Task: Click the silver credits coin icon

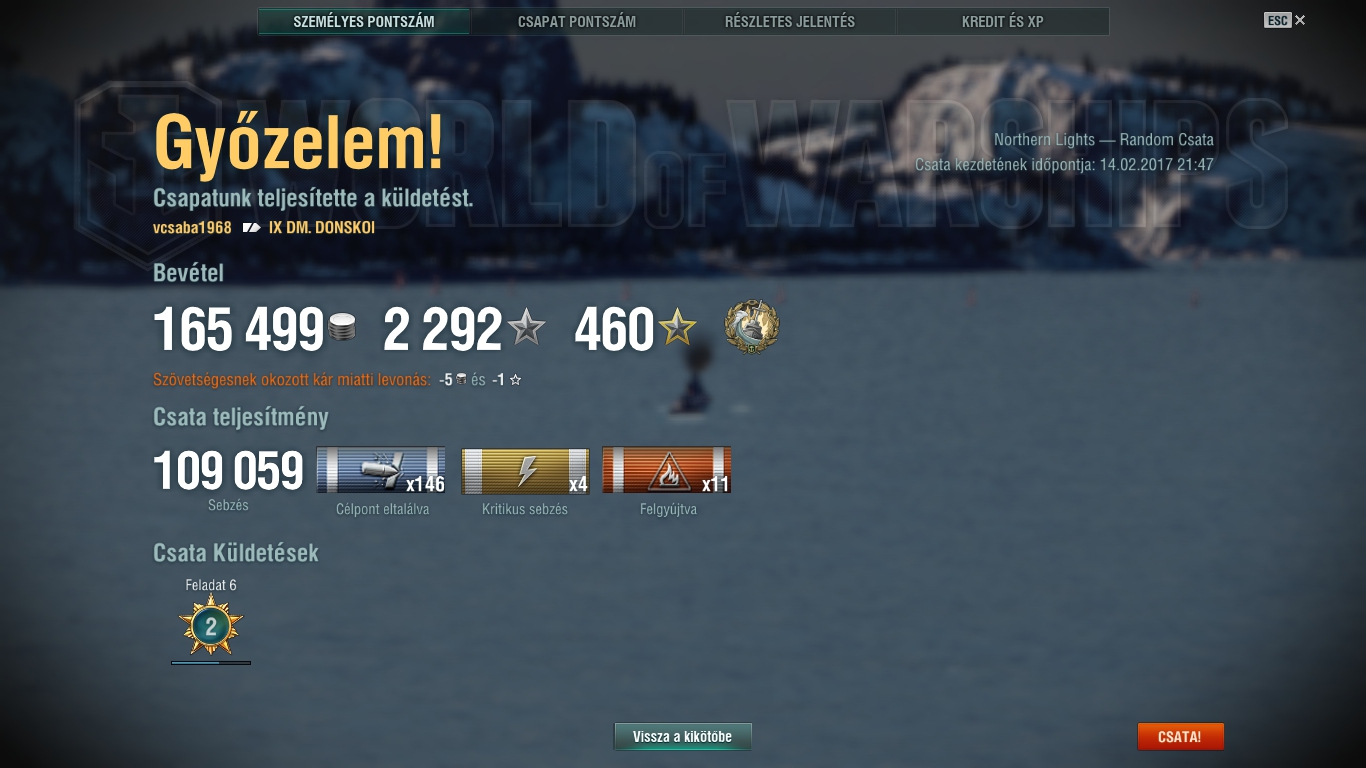Action: pyautogui.click(x=342, y=329)
